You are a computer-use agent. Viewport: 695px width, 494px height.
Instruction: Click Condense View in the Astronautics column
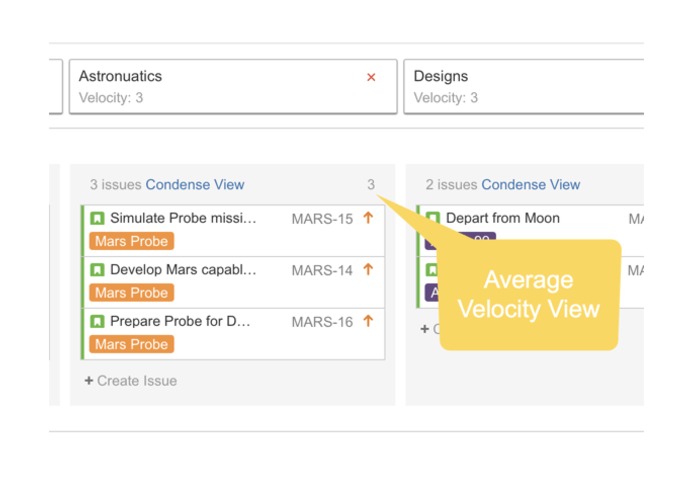[x=195, y=184]
